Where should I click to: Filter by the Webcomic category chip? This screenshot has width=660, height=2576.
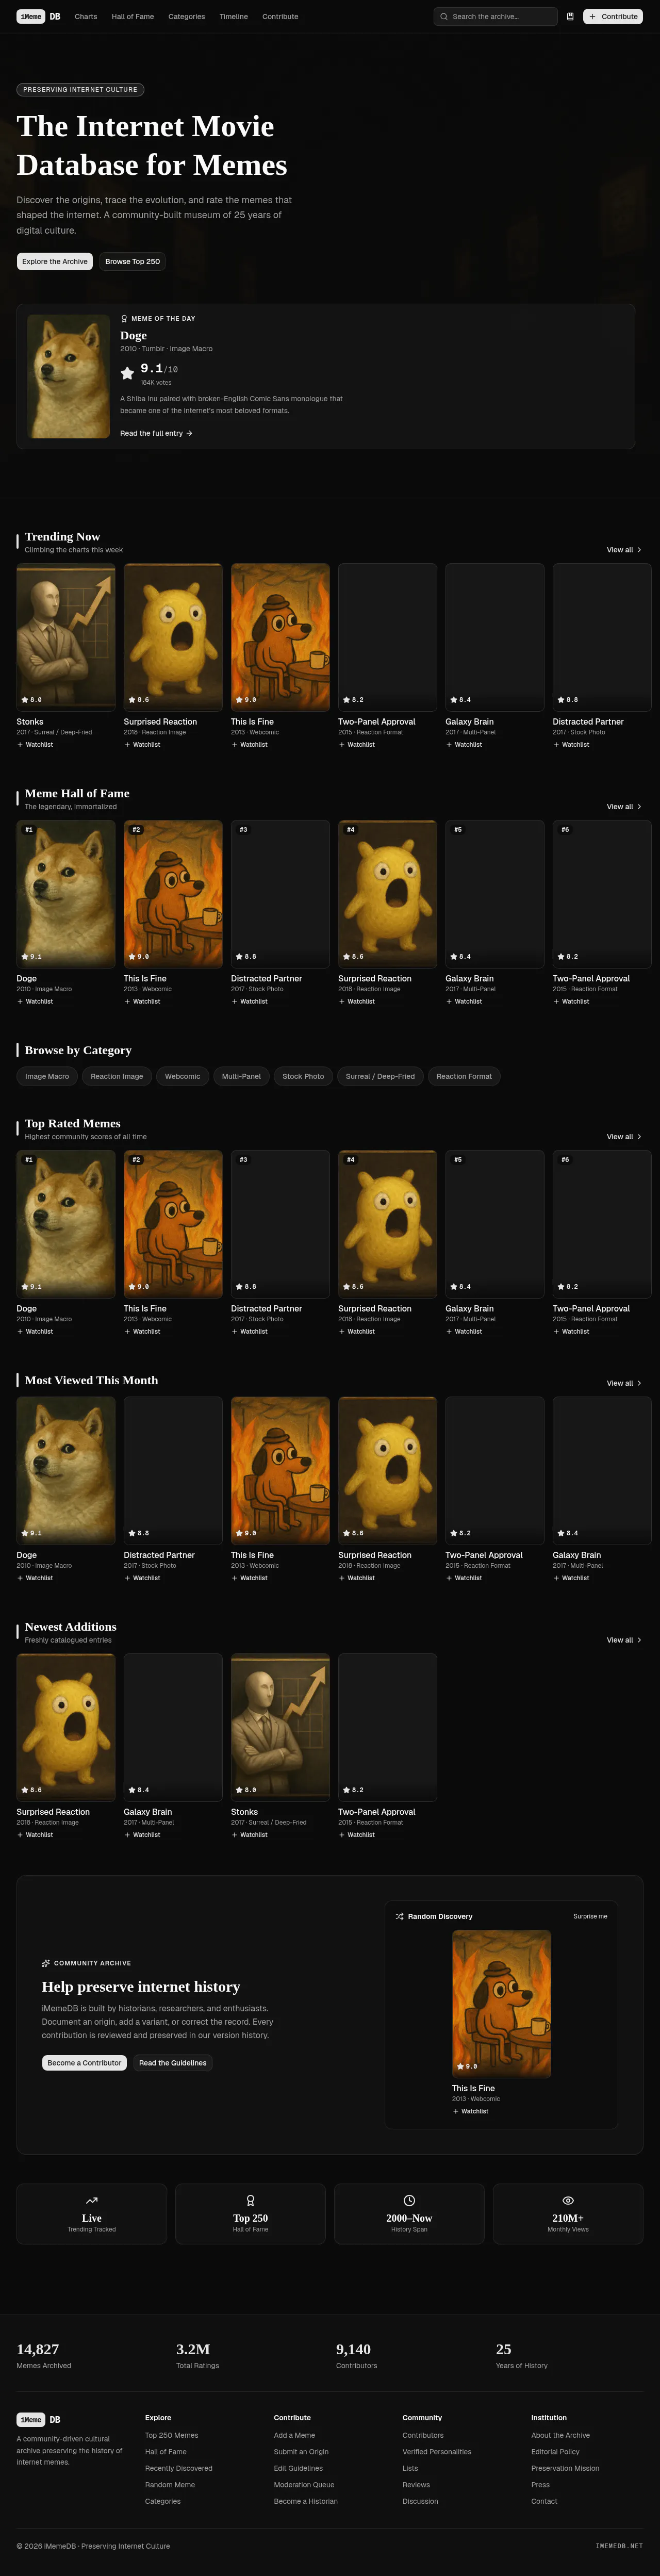[182, 1076]
